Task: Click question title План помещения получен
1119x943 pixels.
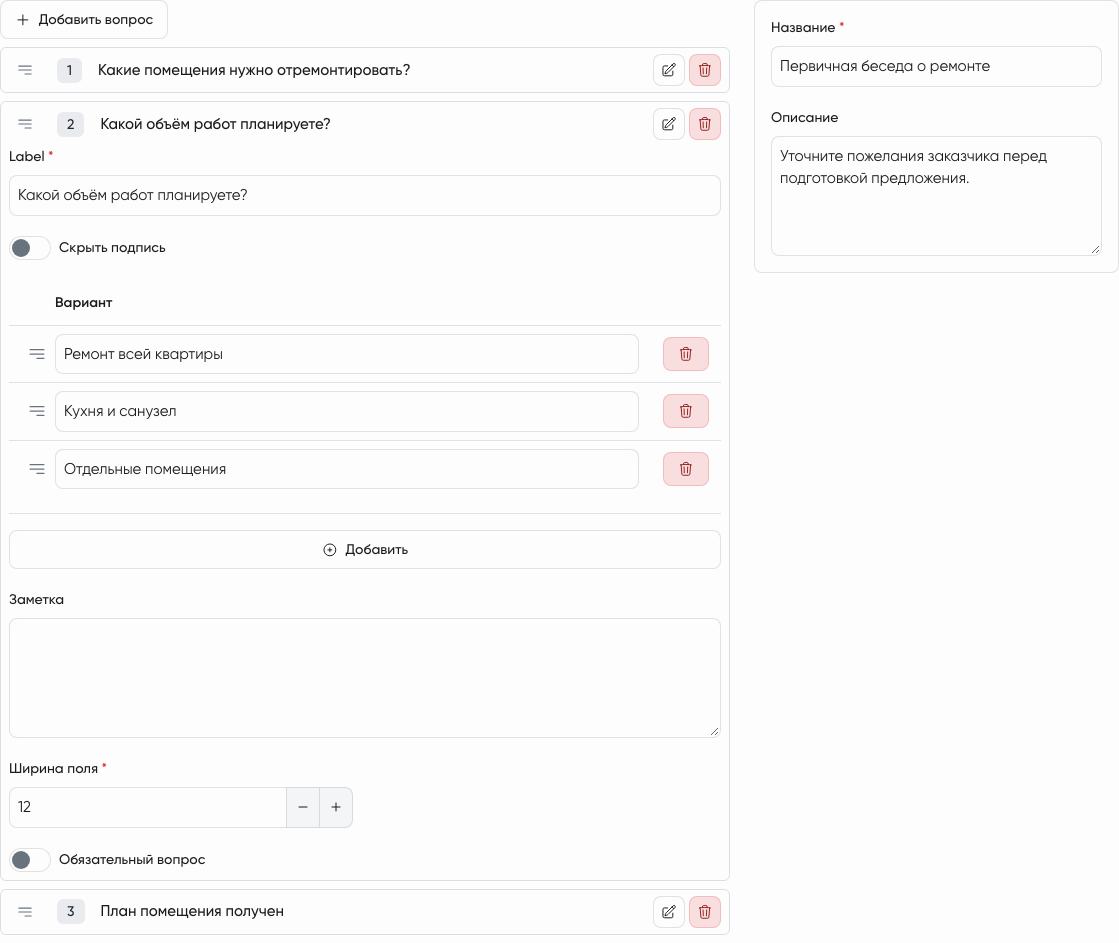Action: 192,912
